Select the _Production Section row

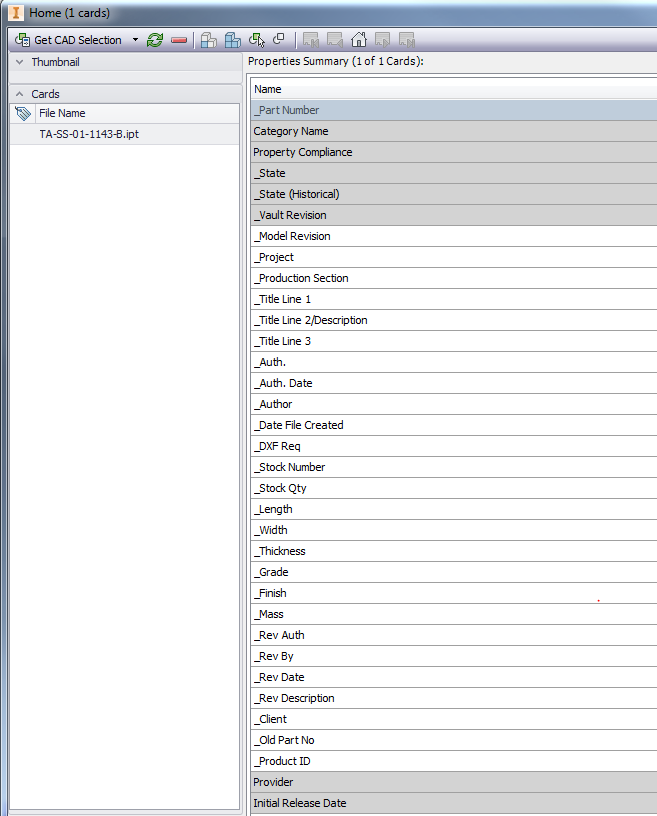pyautogui.click(x=453, y=278)
